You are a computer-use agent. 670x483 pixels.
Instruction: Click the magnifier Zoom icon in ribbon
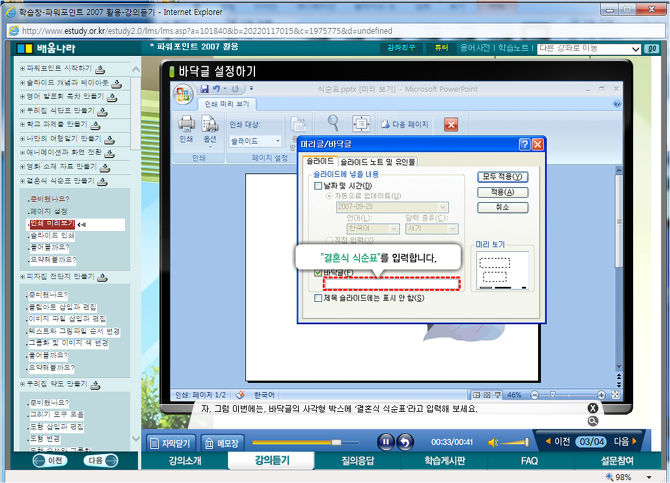(333, 123)
